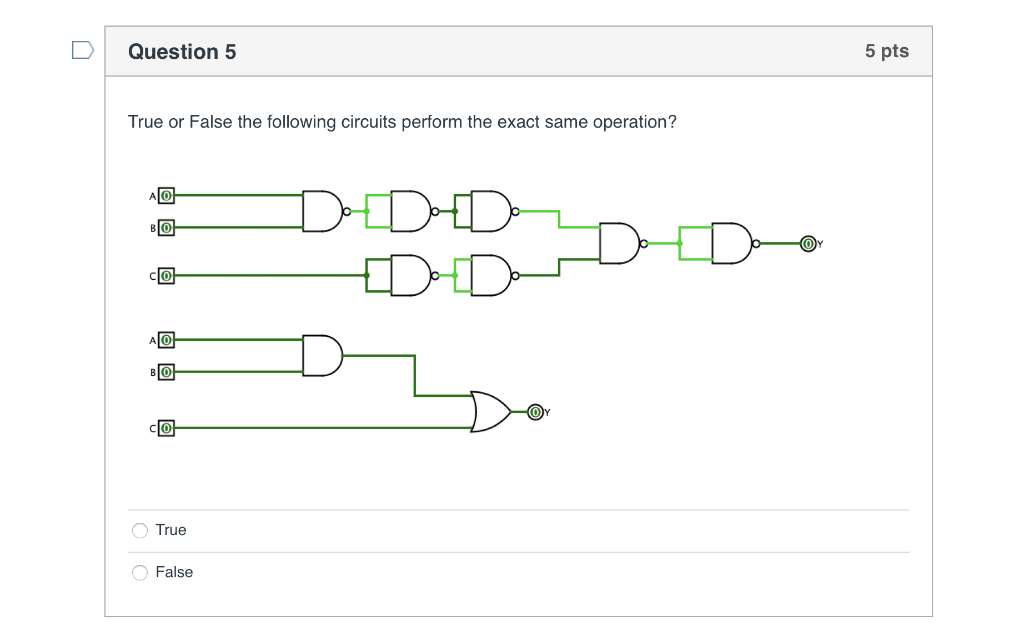Select the False radio button
The width and height of the screenshot is (1024, 636).
(140, 572)
